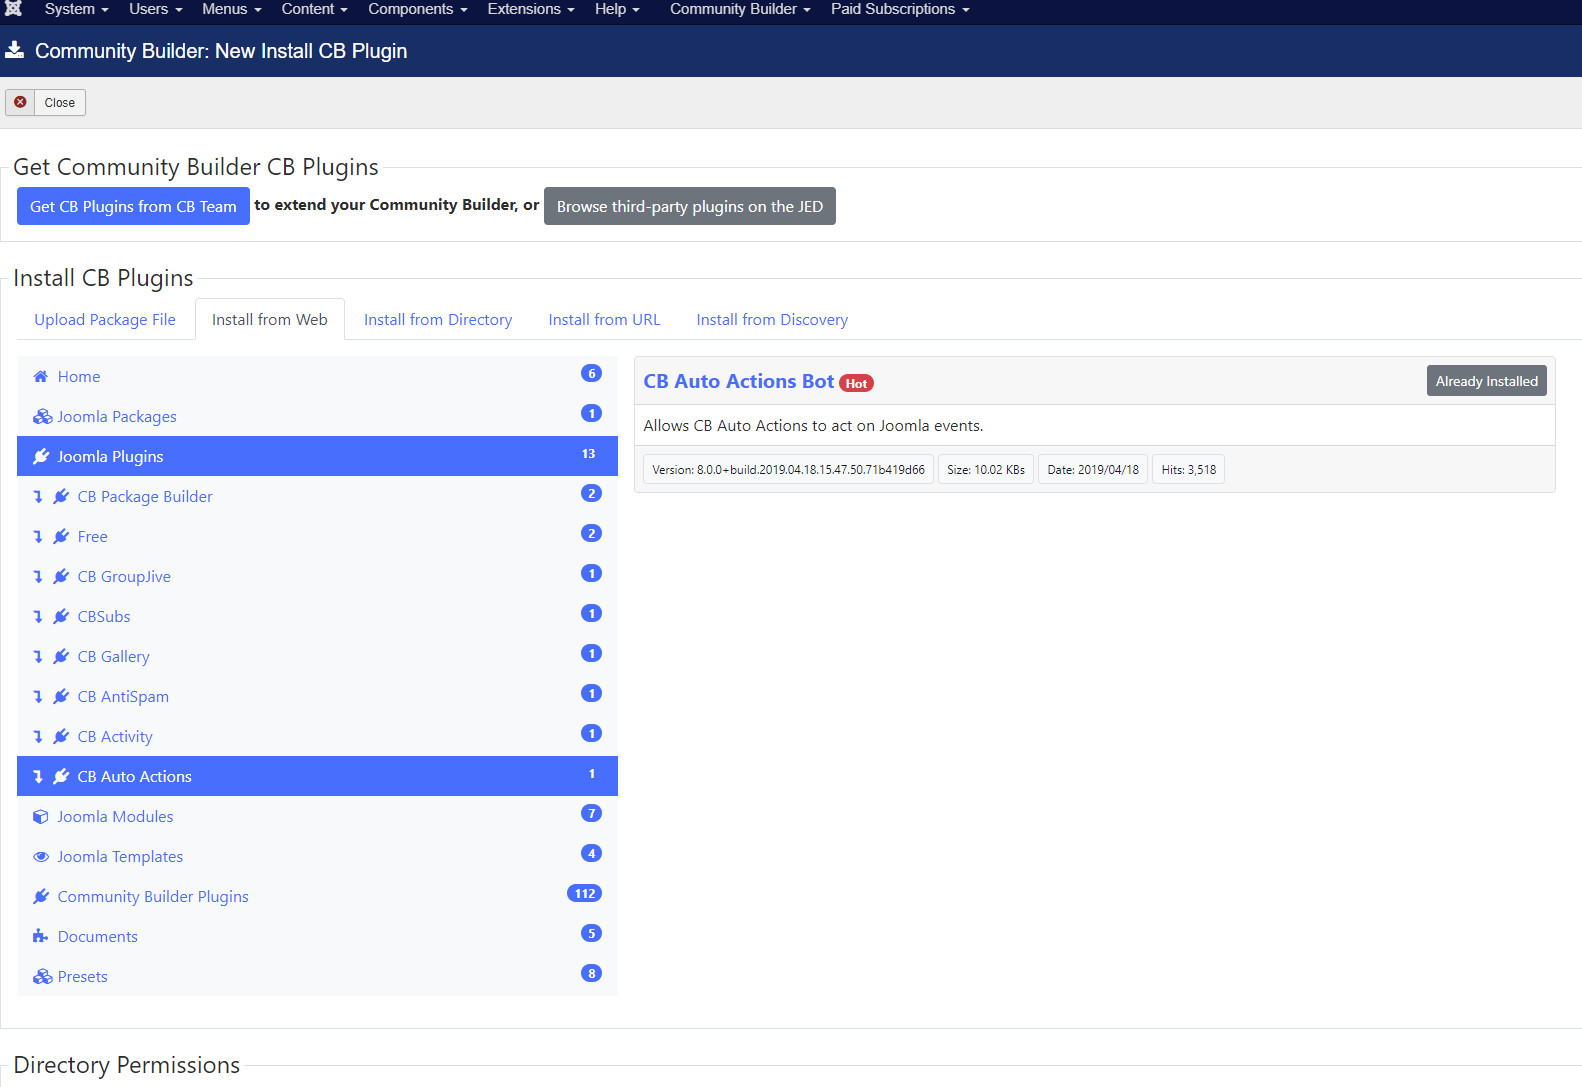Select the Home category
The height and width of the screenshot is (1087, 1582).
(x=317, y=376)
